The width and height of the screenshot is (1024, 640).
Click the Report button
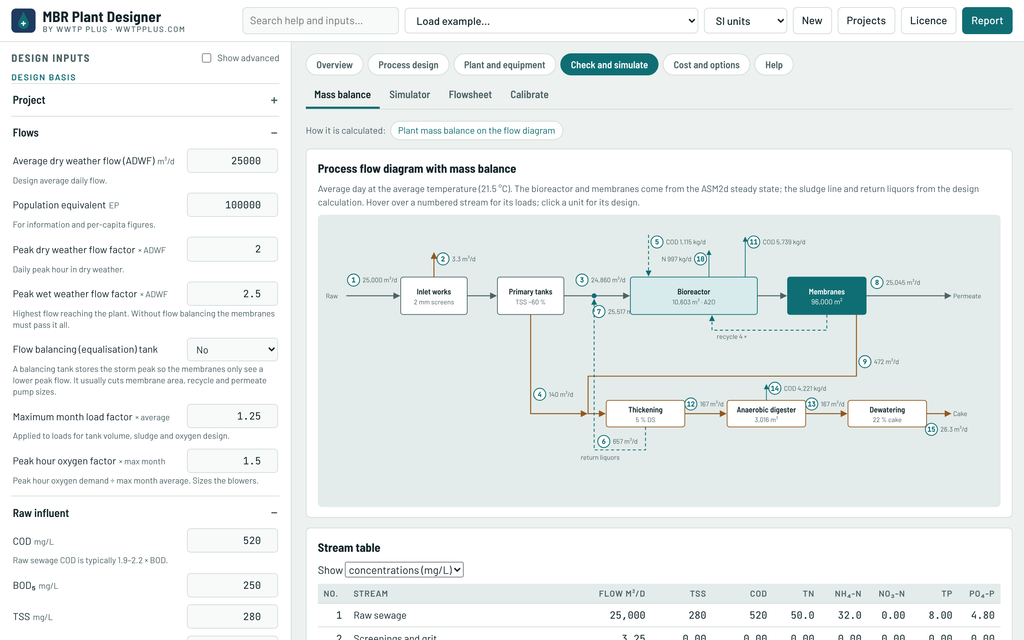(x=987, y=21)
